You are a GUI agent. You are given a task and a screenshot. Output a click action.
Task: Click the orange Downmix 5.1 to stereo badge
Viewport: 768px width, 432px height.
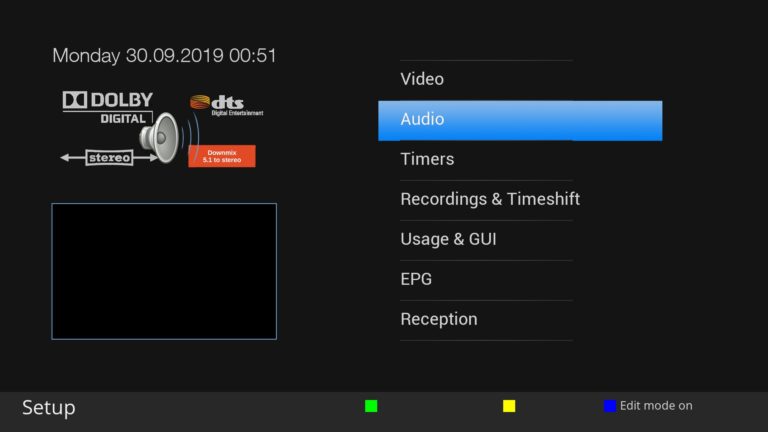pyautogui.click(x=222, y=156)
